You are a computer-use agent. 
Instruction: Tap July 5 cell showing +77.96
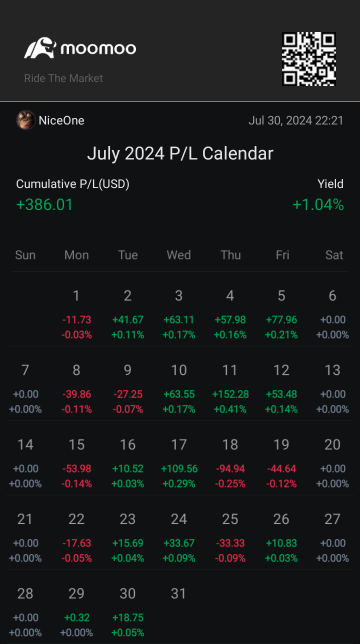pyautogui.click(x=281, y=315)
